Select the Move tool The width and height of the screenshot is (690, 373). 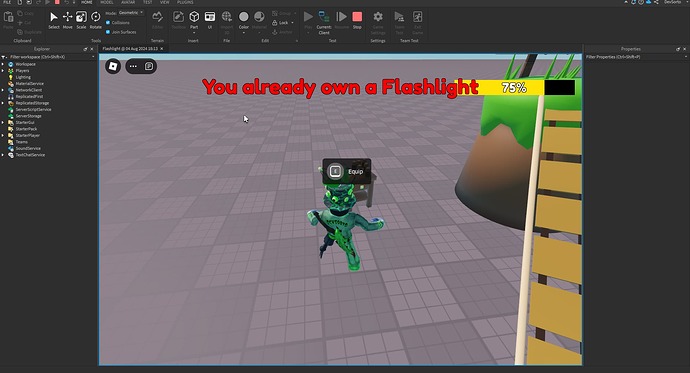(x=67, y=20)
